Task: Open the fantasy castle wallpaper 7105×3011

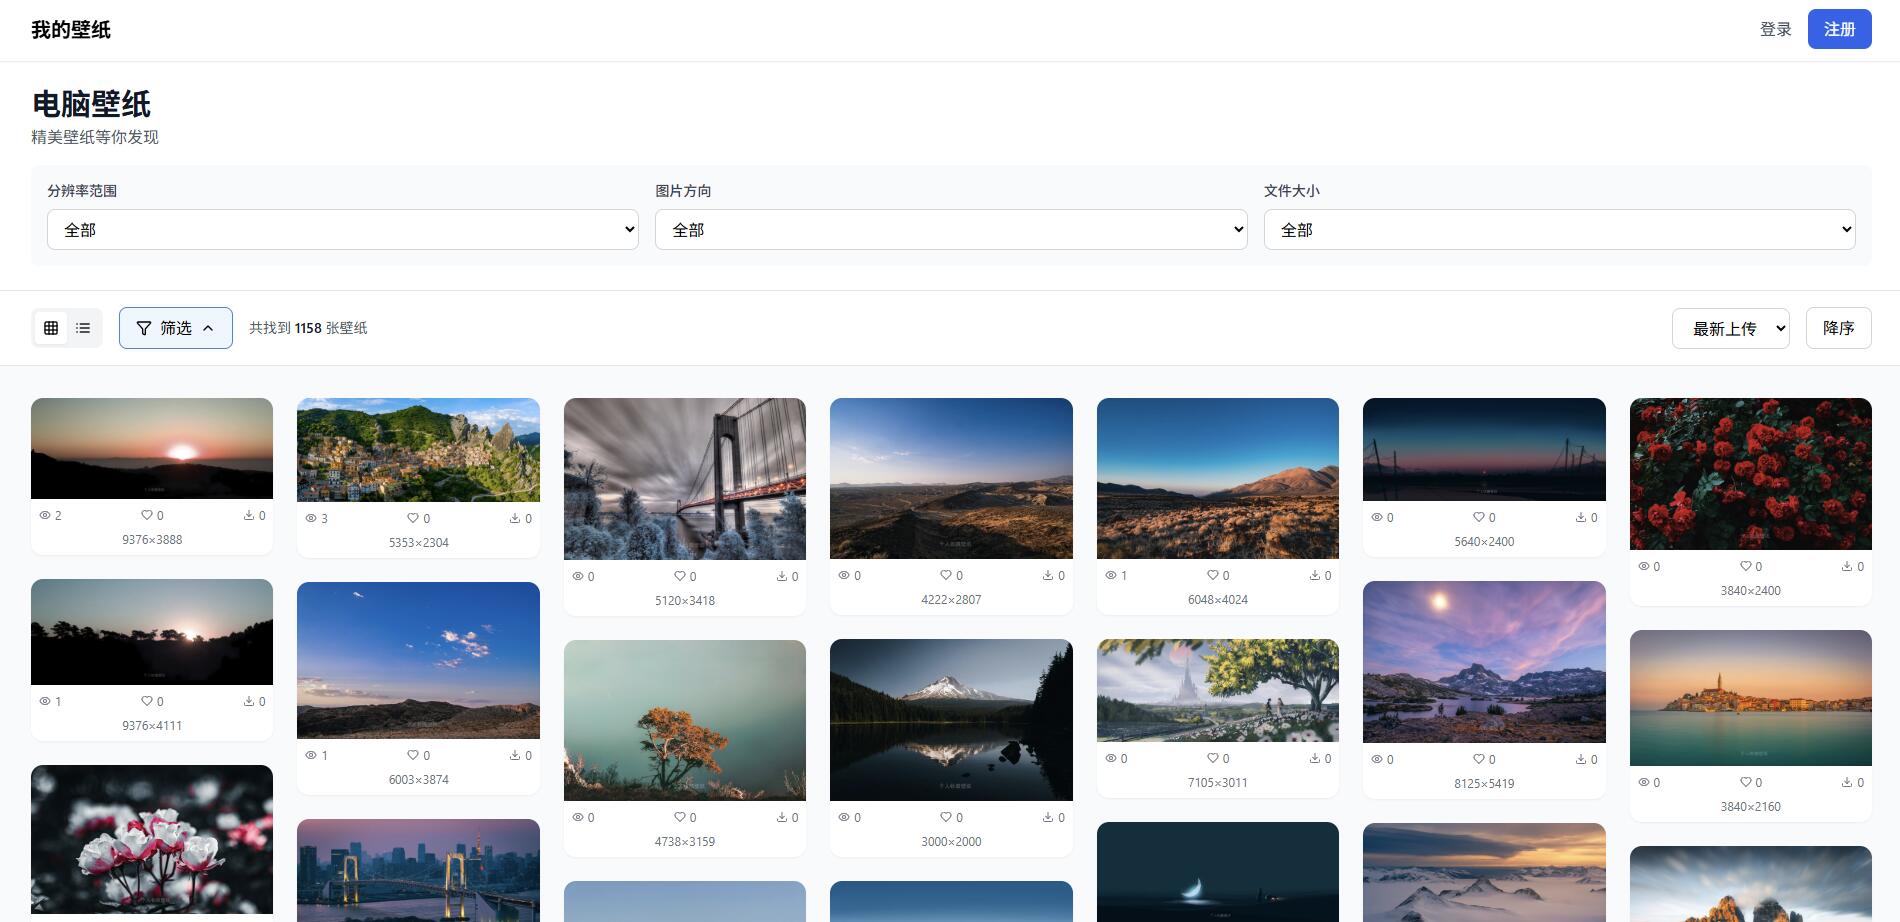Action: click(x=1217, y=690)
